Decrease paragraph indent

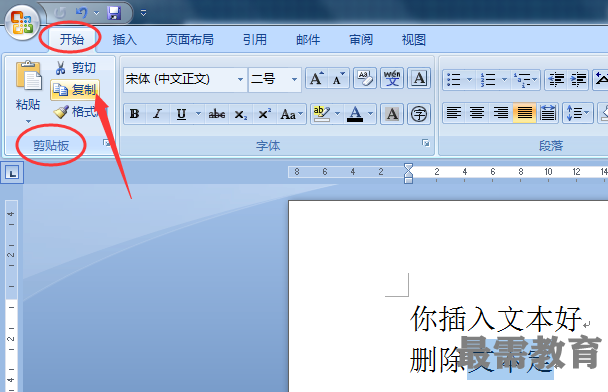point(556,80)
